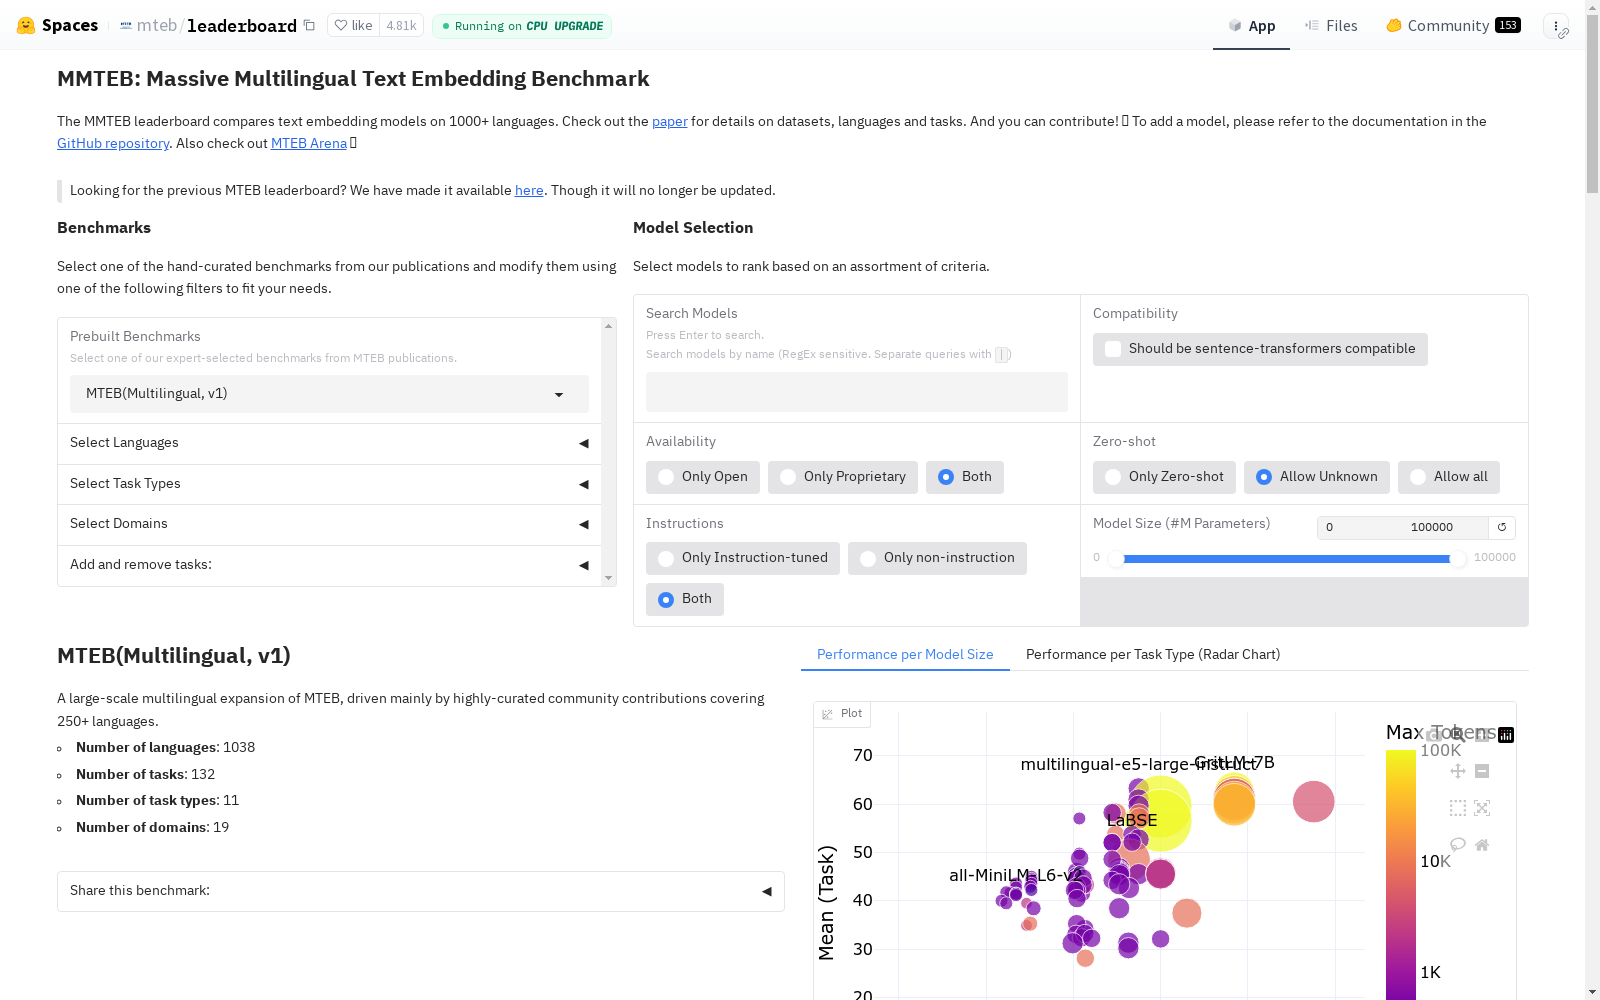Open the three-dot space options menu

pos(1555,26)
